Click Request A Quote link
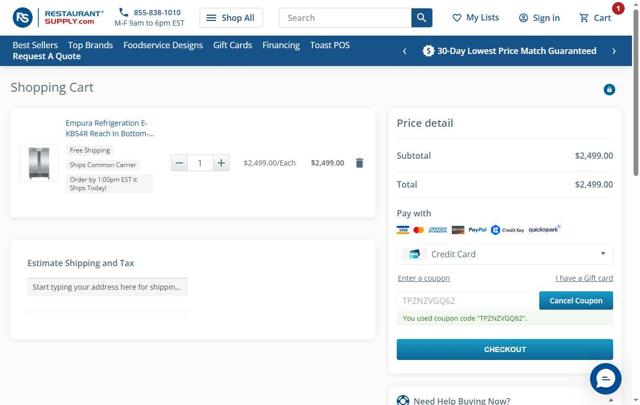Image resolution: width=640 pixels, height=405 pixels. [x=47, y=56]
